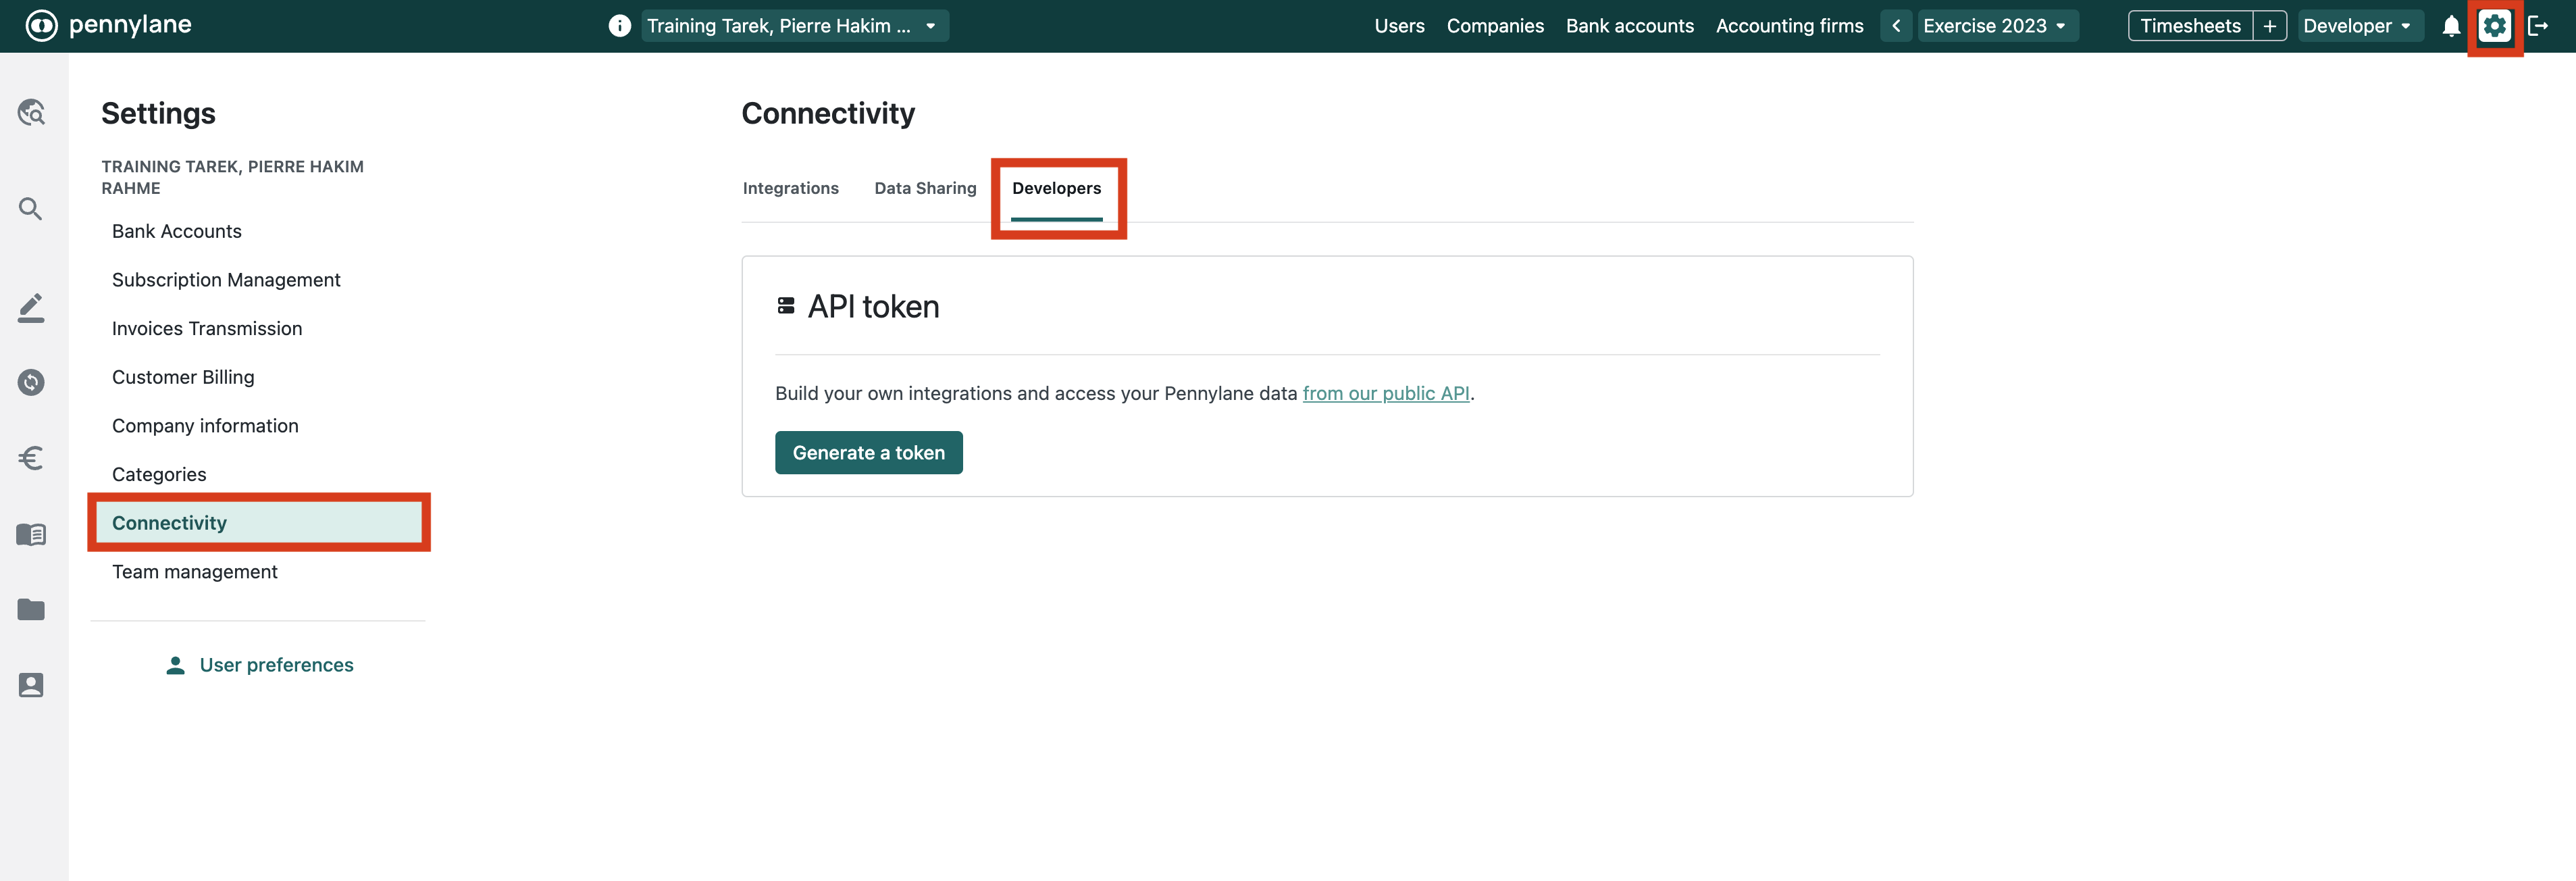The height and width of the screenshot is (881, 2576).
Task: Select Team management in settings
Action: point(194,572)
